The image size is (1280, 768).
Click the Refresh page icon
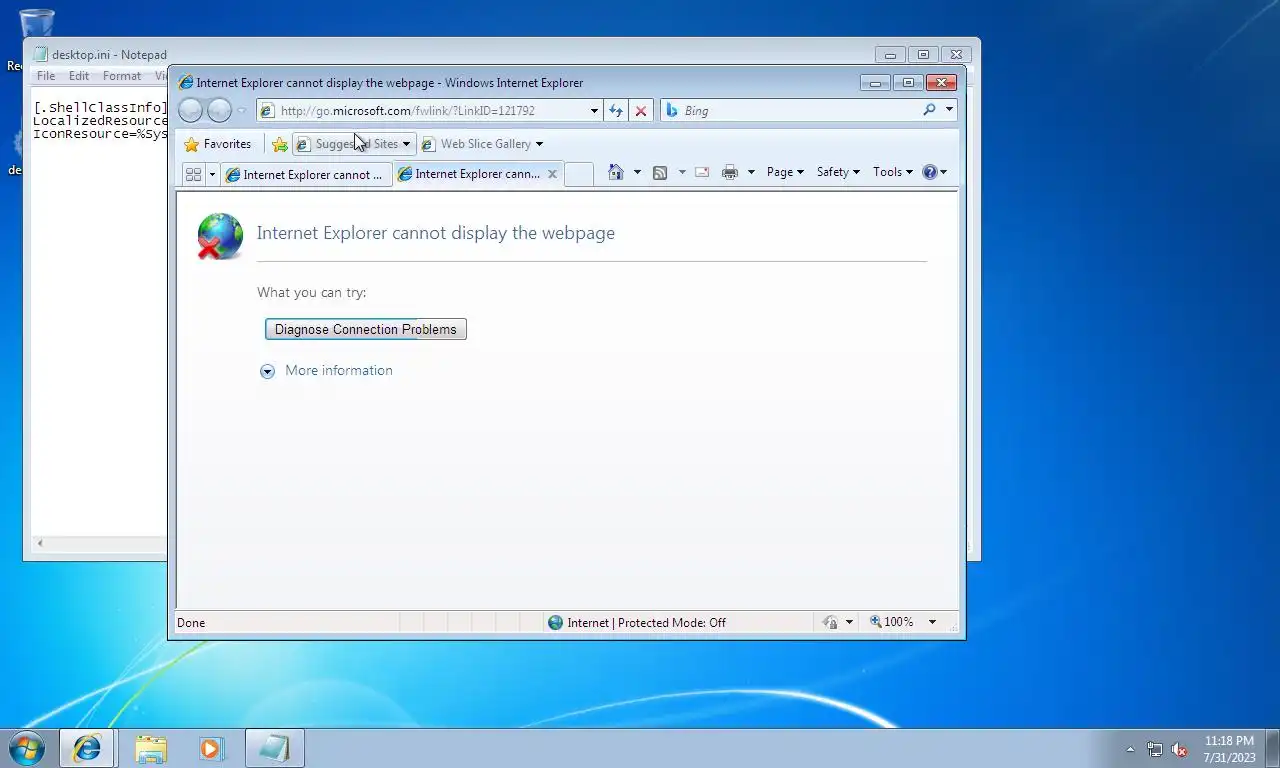616,111
